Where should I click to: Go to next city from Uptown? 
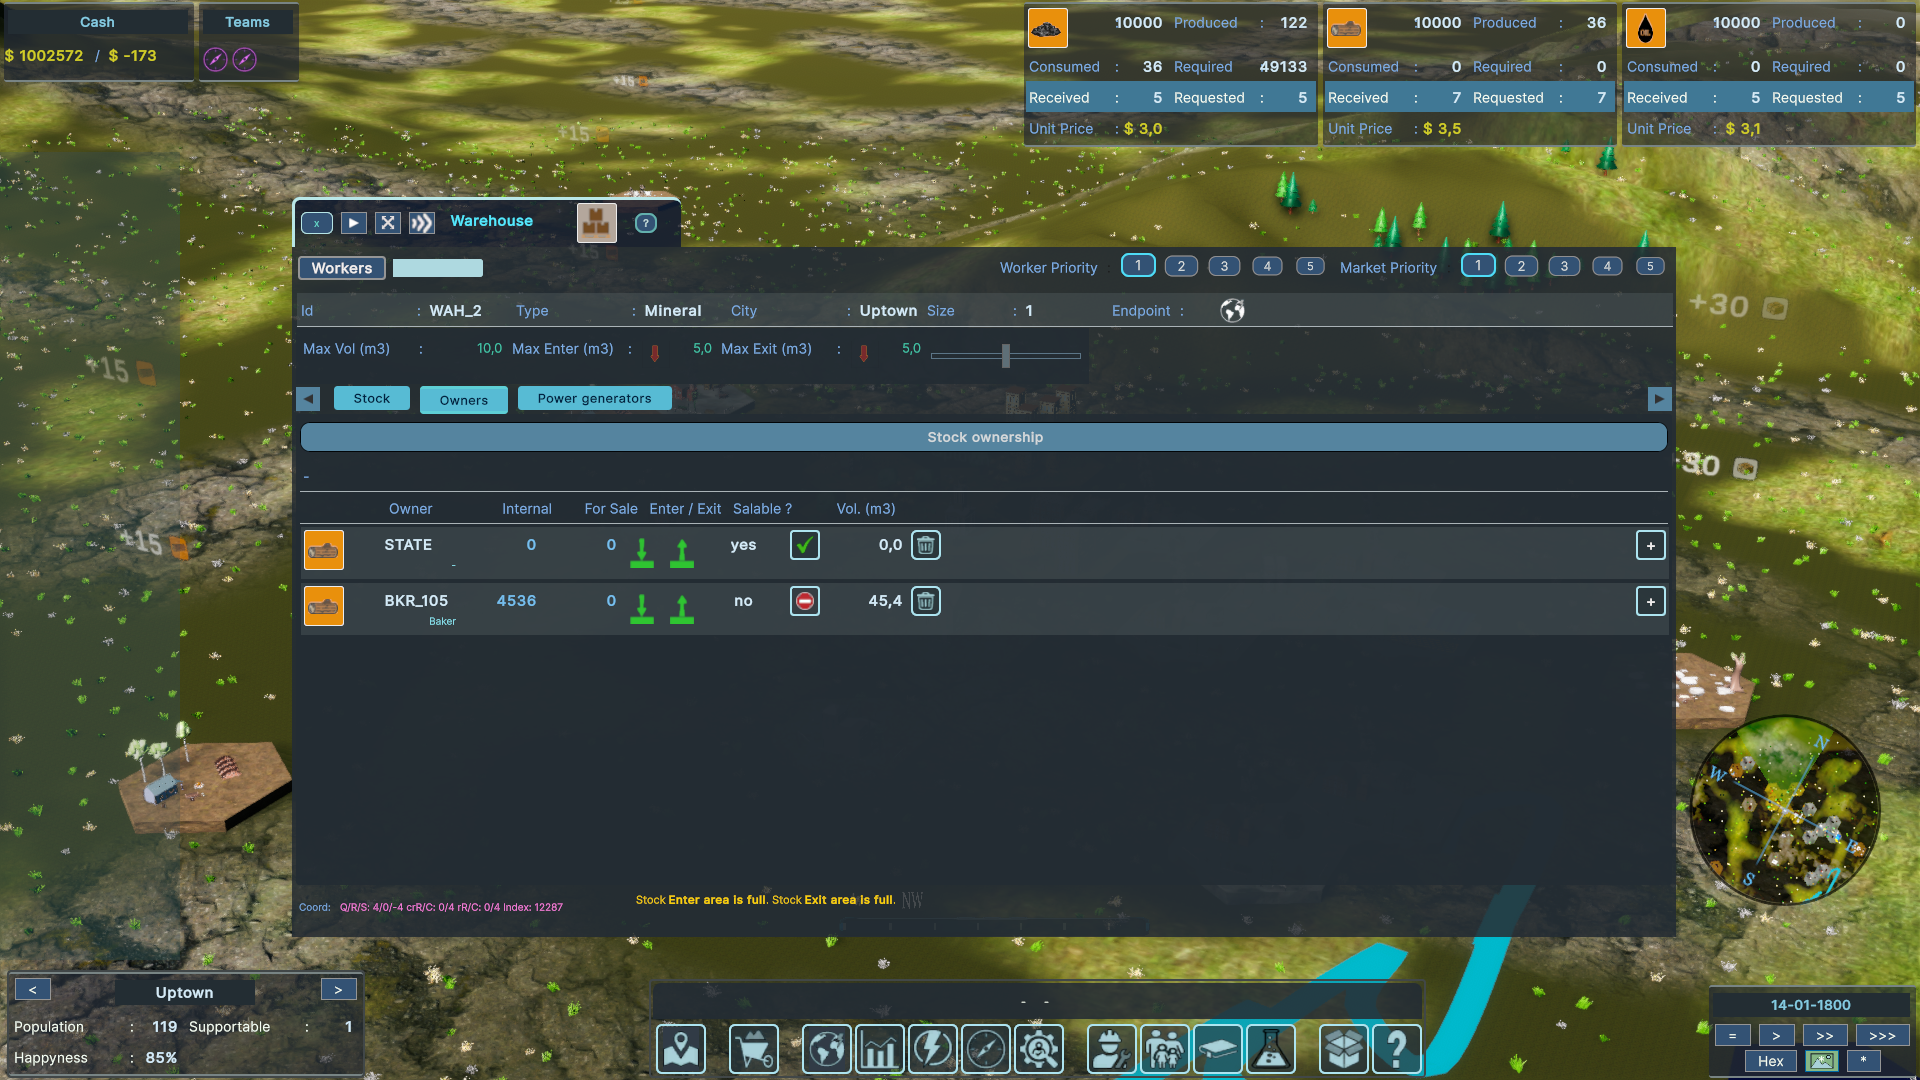[338, 990]
